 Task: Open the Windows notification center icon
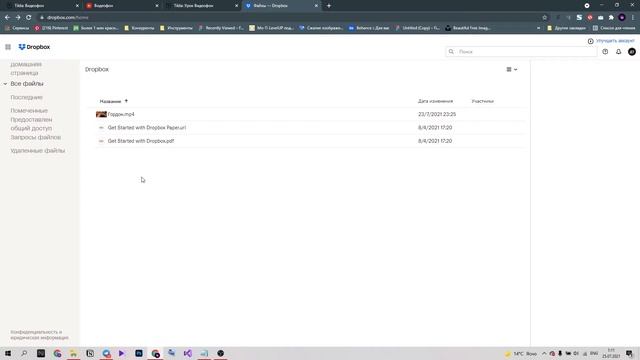tap(629, 353)
